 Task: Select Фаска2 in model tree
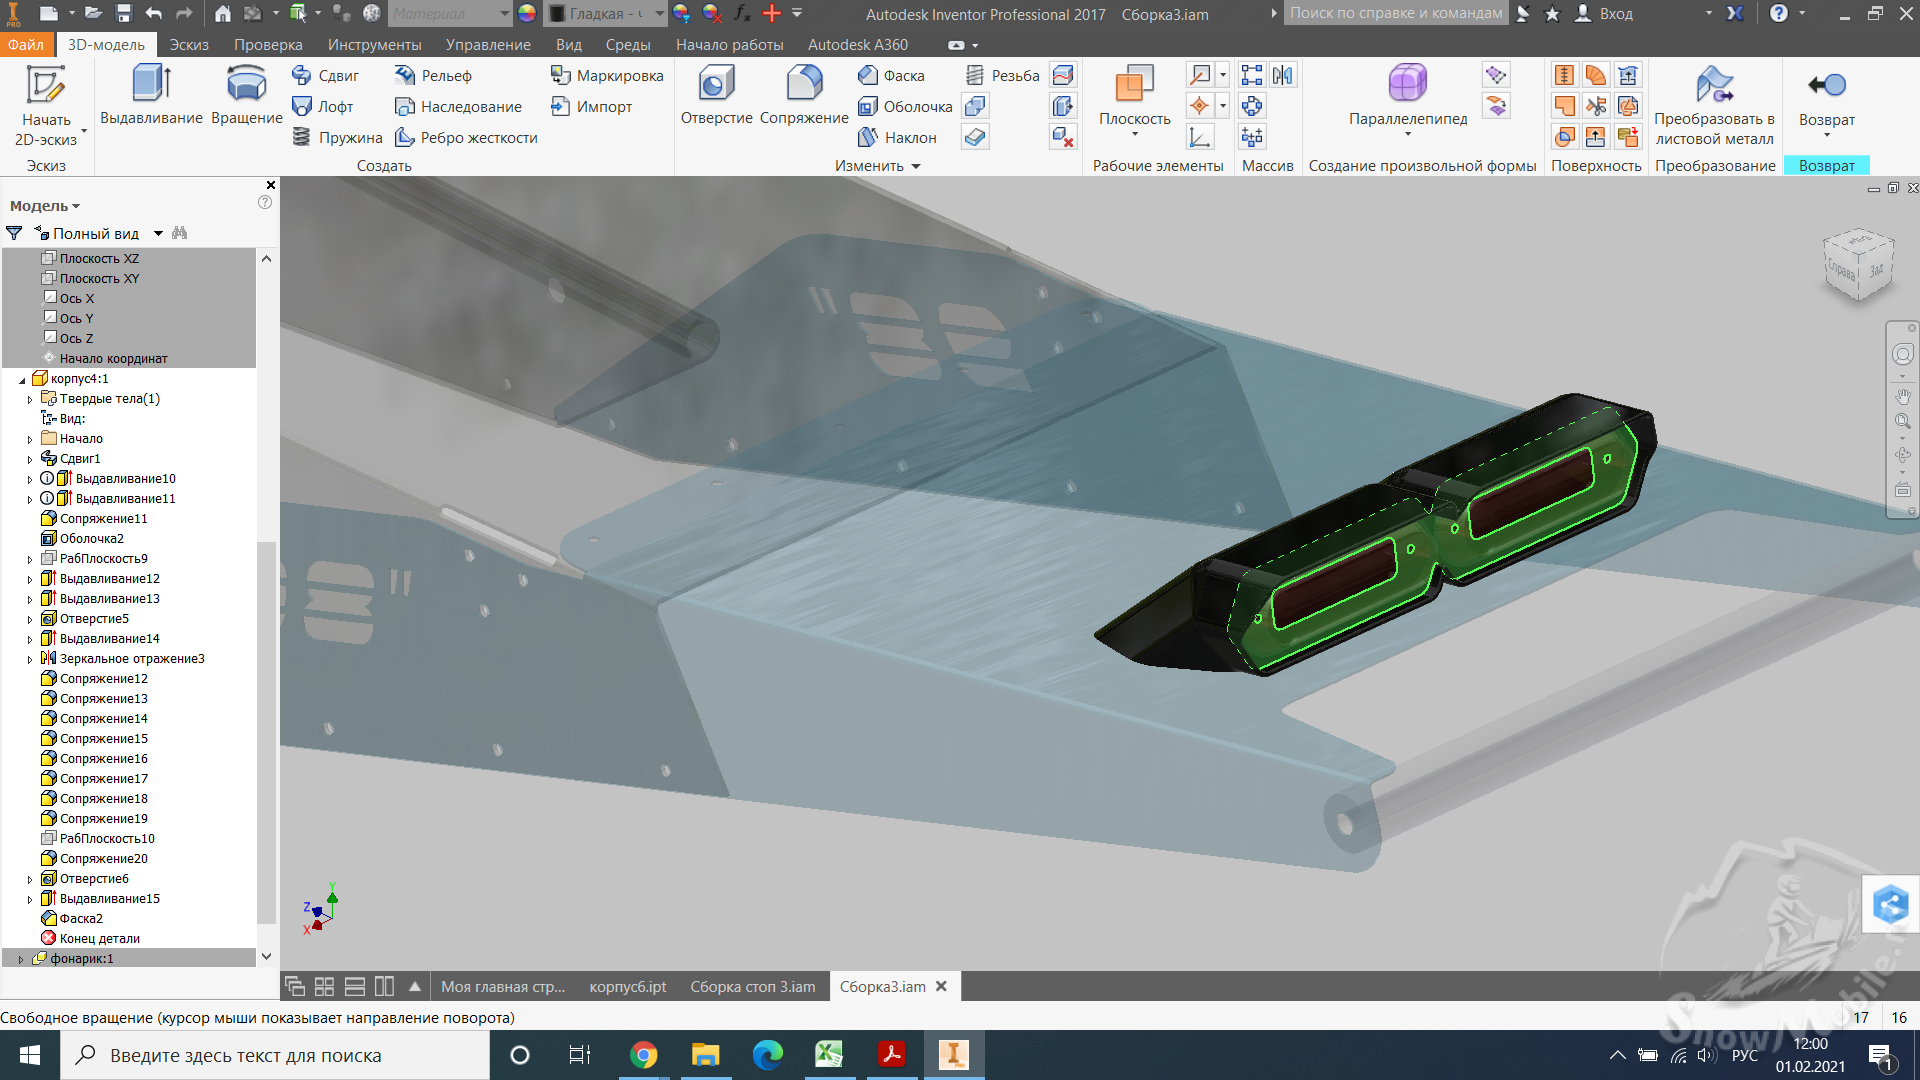[80, 919]
